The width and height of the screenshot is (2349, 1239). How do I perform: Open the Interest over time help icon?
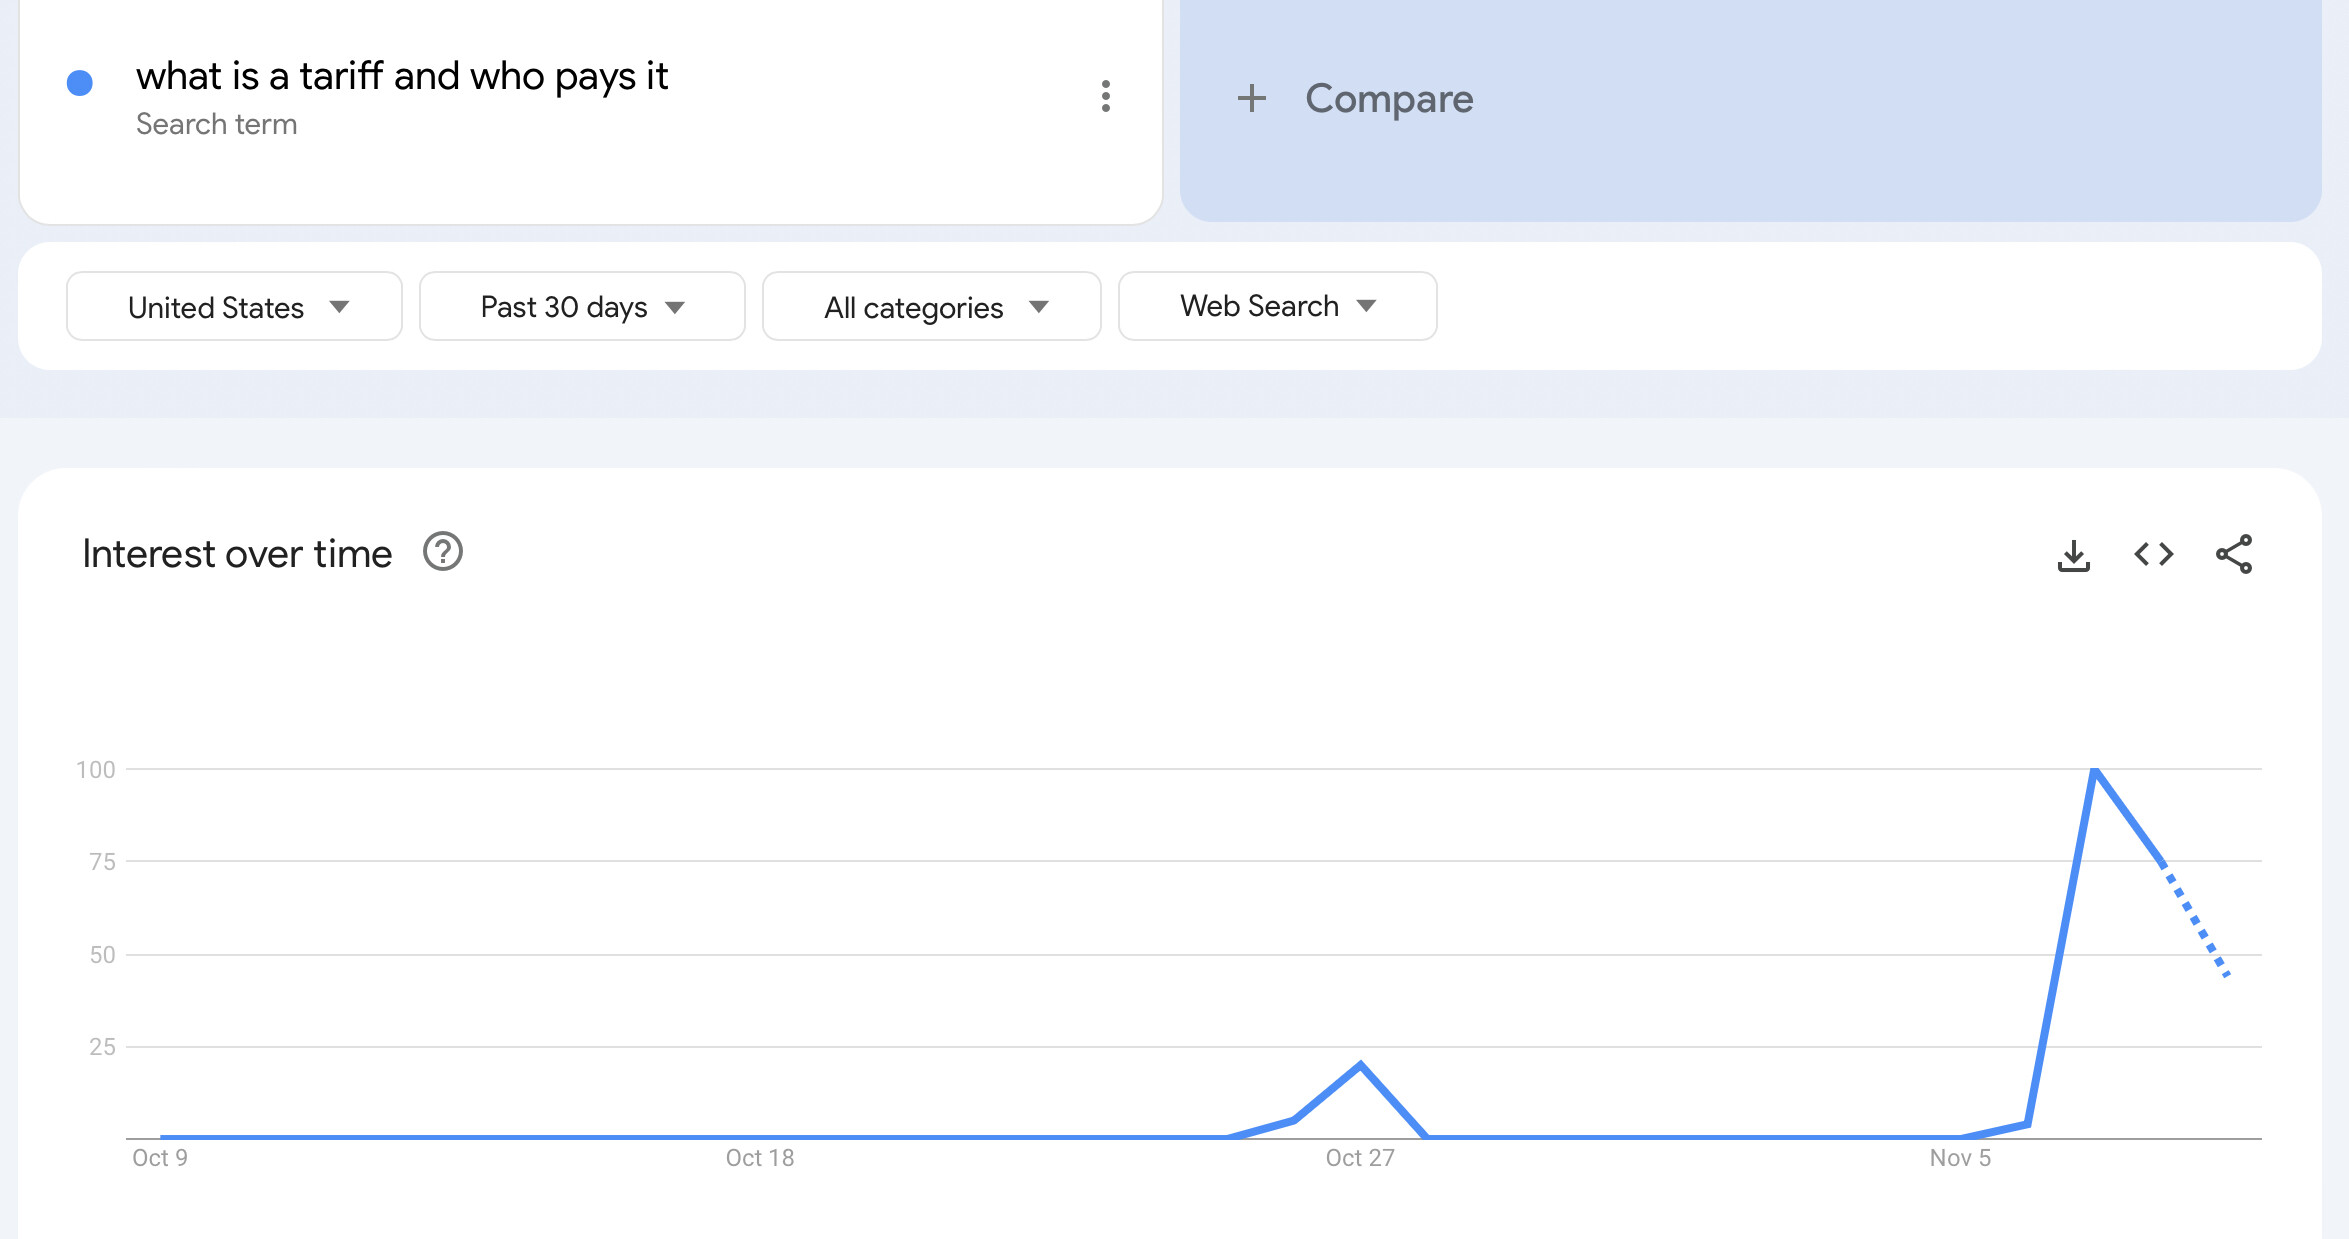[443, 552]
